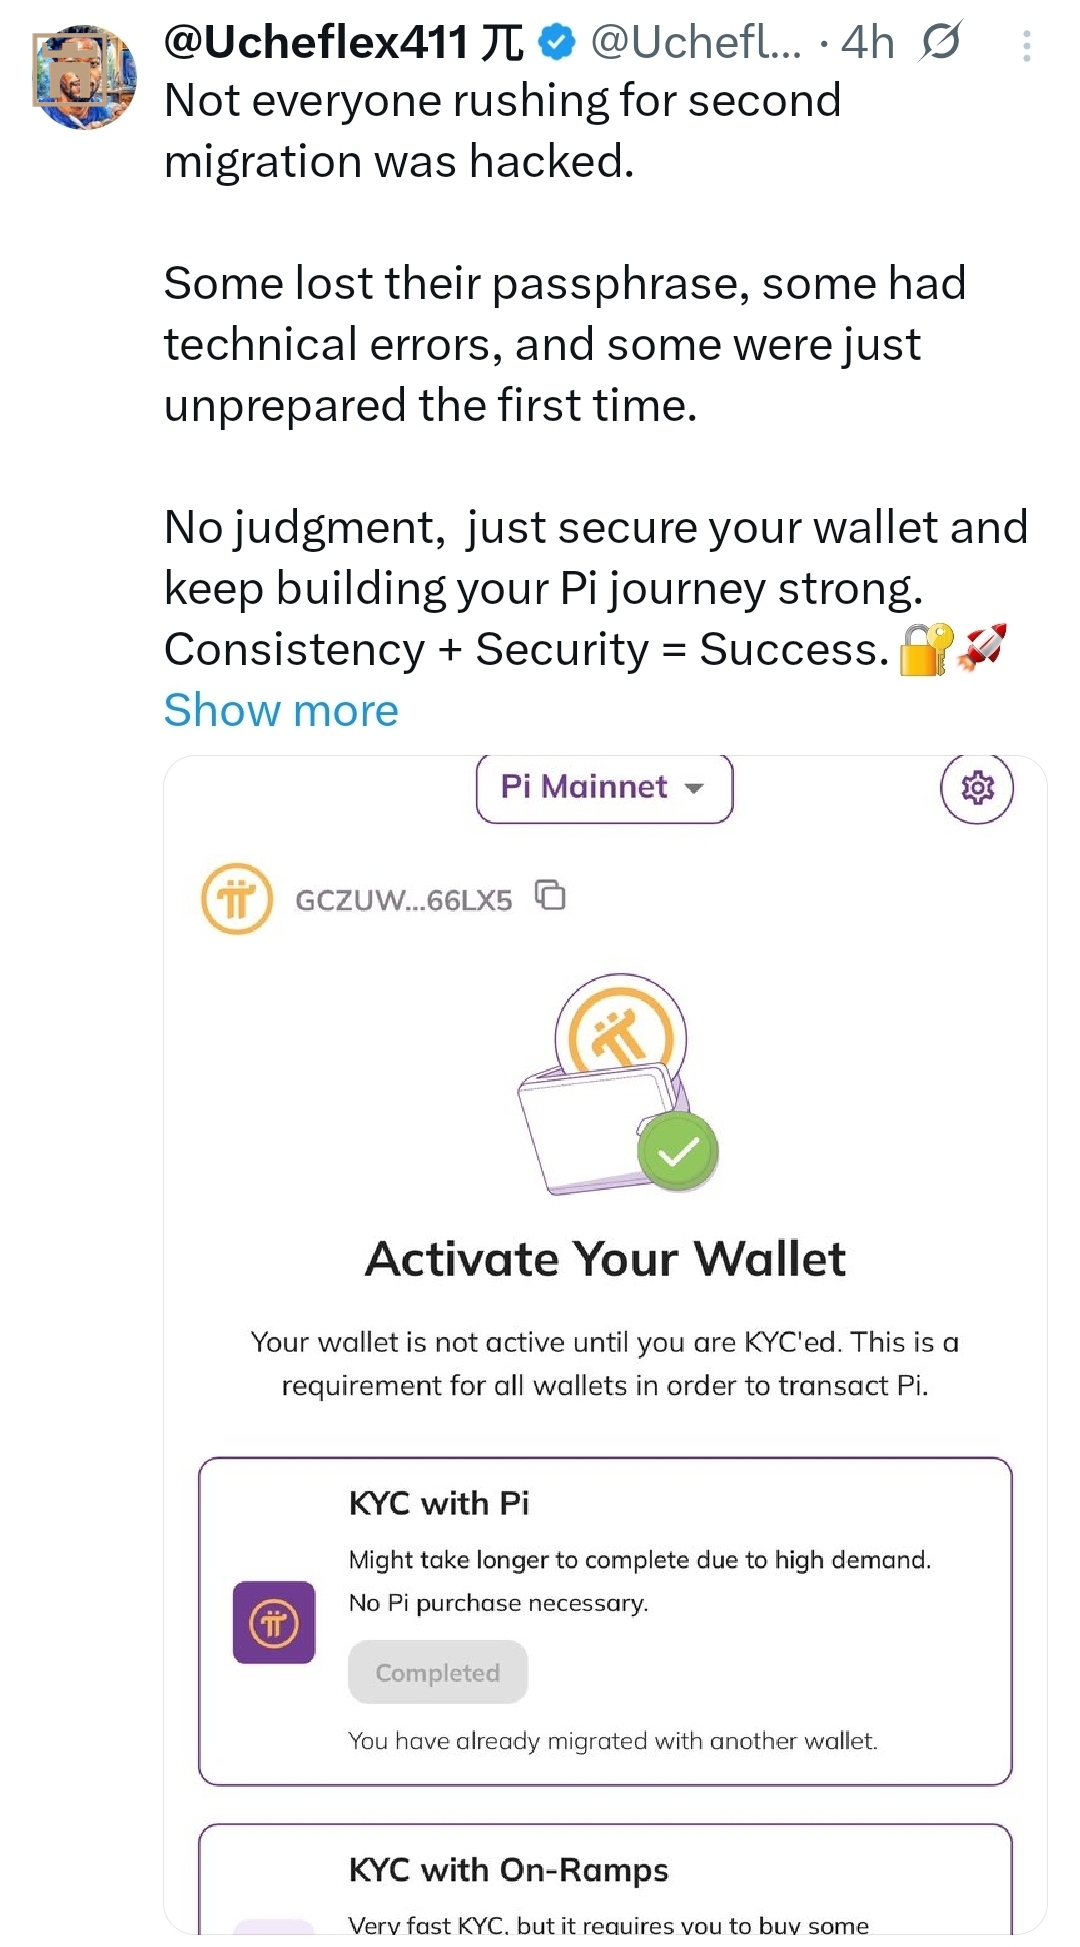Click the Activate Your Wallet heading
Viewport: 1080px width, 1947px height.
(x=605, y=1259)
